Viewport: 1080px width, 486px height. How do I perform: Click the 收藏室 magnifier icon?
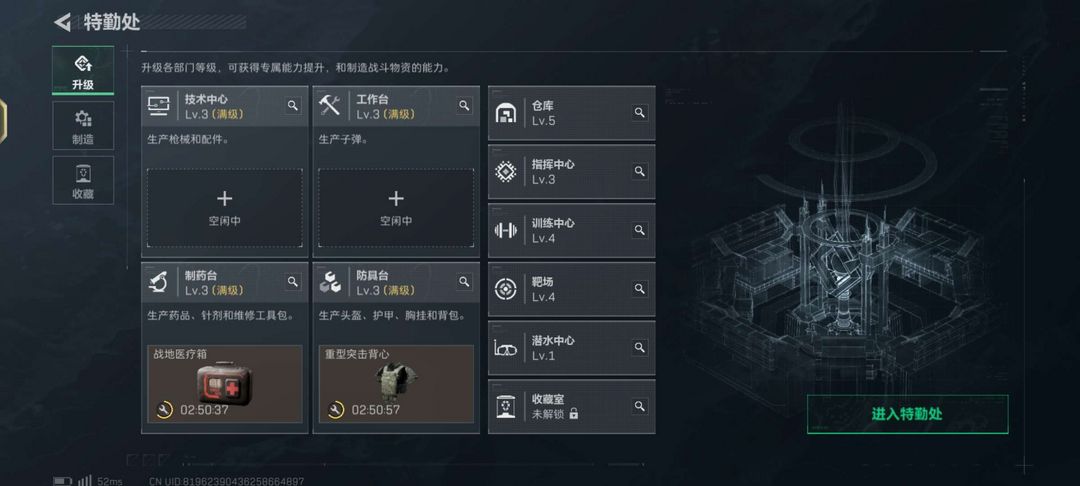click(x=640, y=406)
